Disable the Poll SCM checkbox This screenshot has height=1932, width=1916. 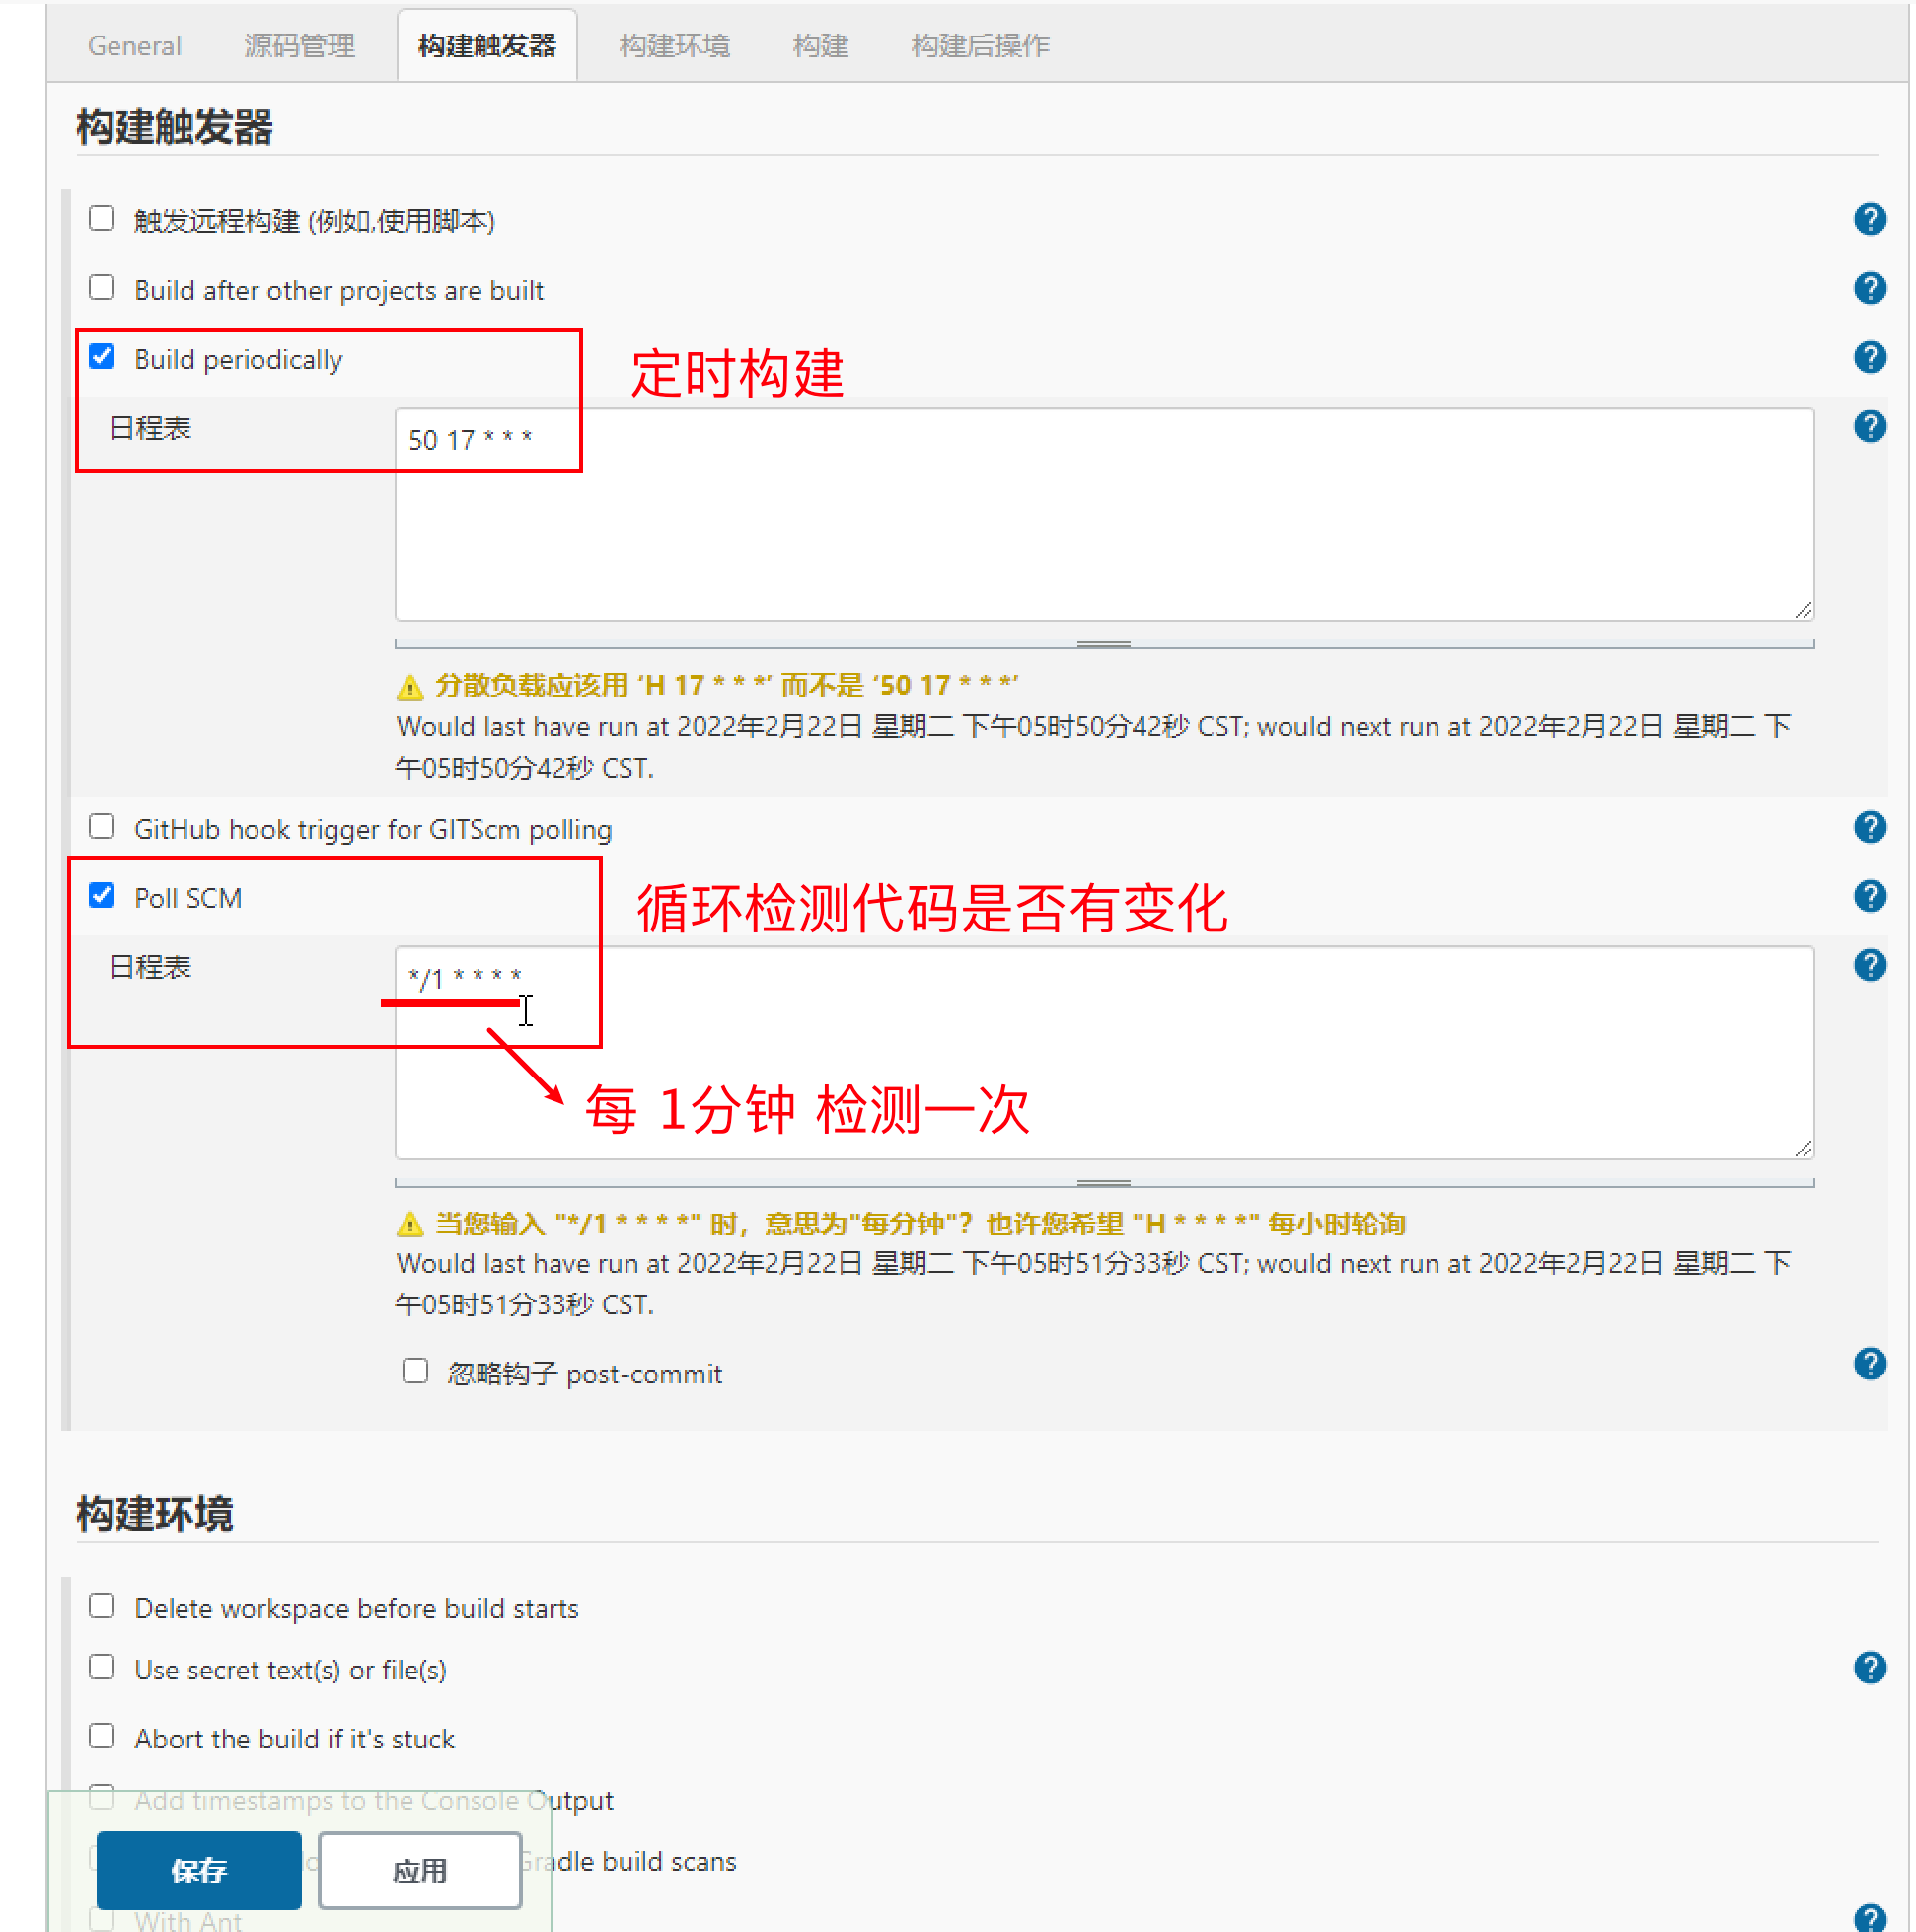click(102, 895)
